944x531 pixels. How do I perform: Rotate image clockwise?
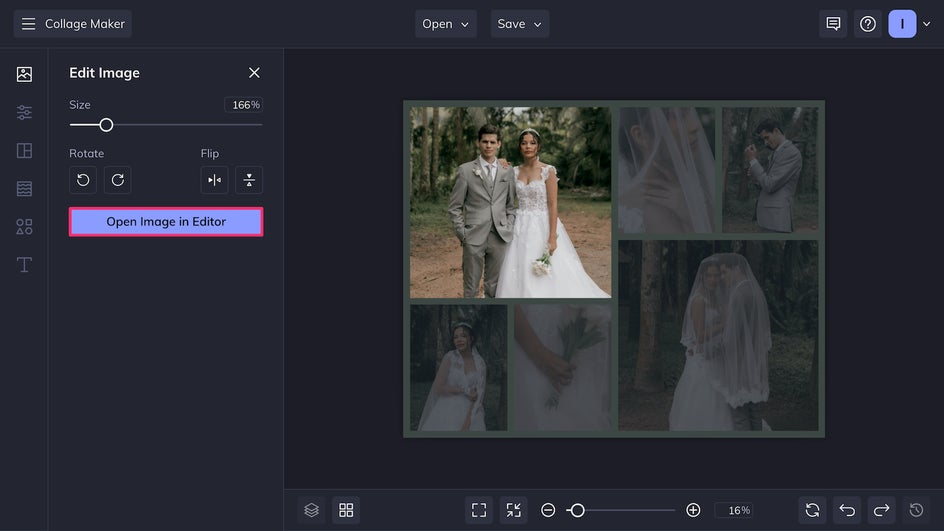117,180
